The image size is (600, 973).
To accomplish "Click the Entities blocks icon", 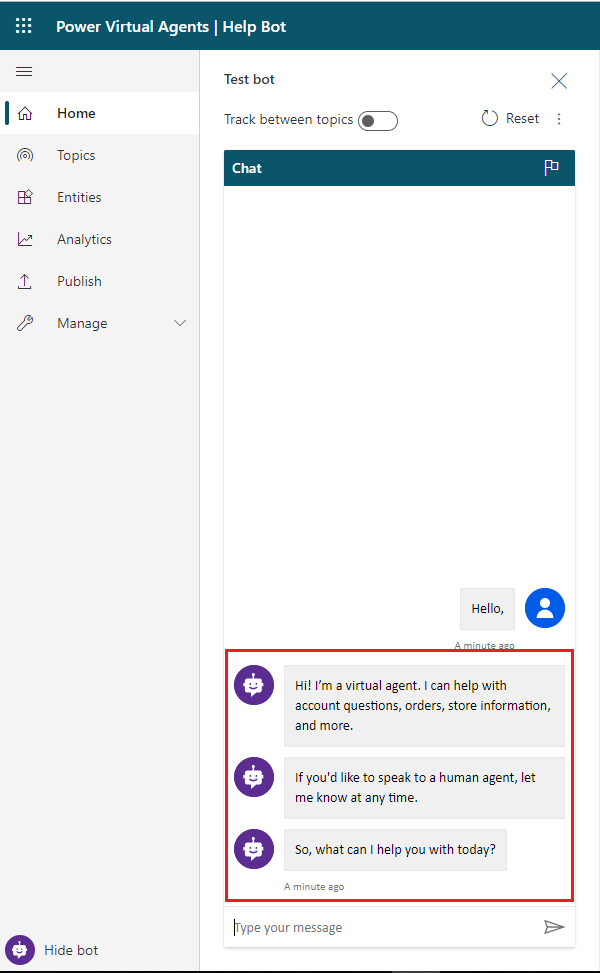I will [x=25, y=197].
